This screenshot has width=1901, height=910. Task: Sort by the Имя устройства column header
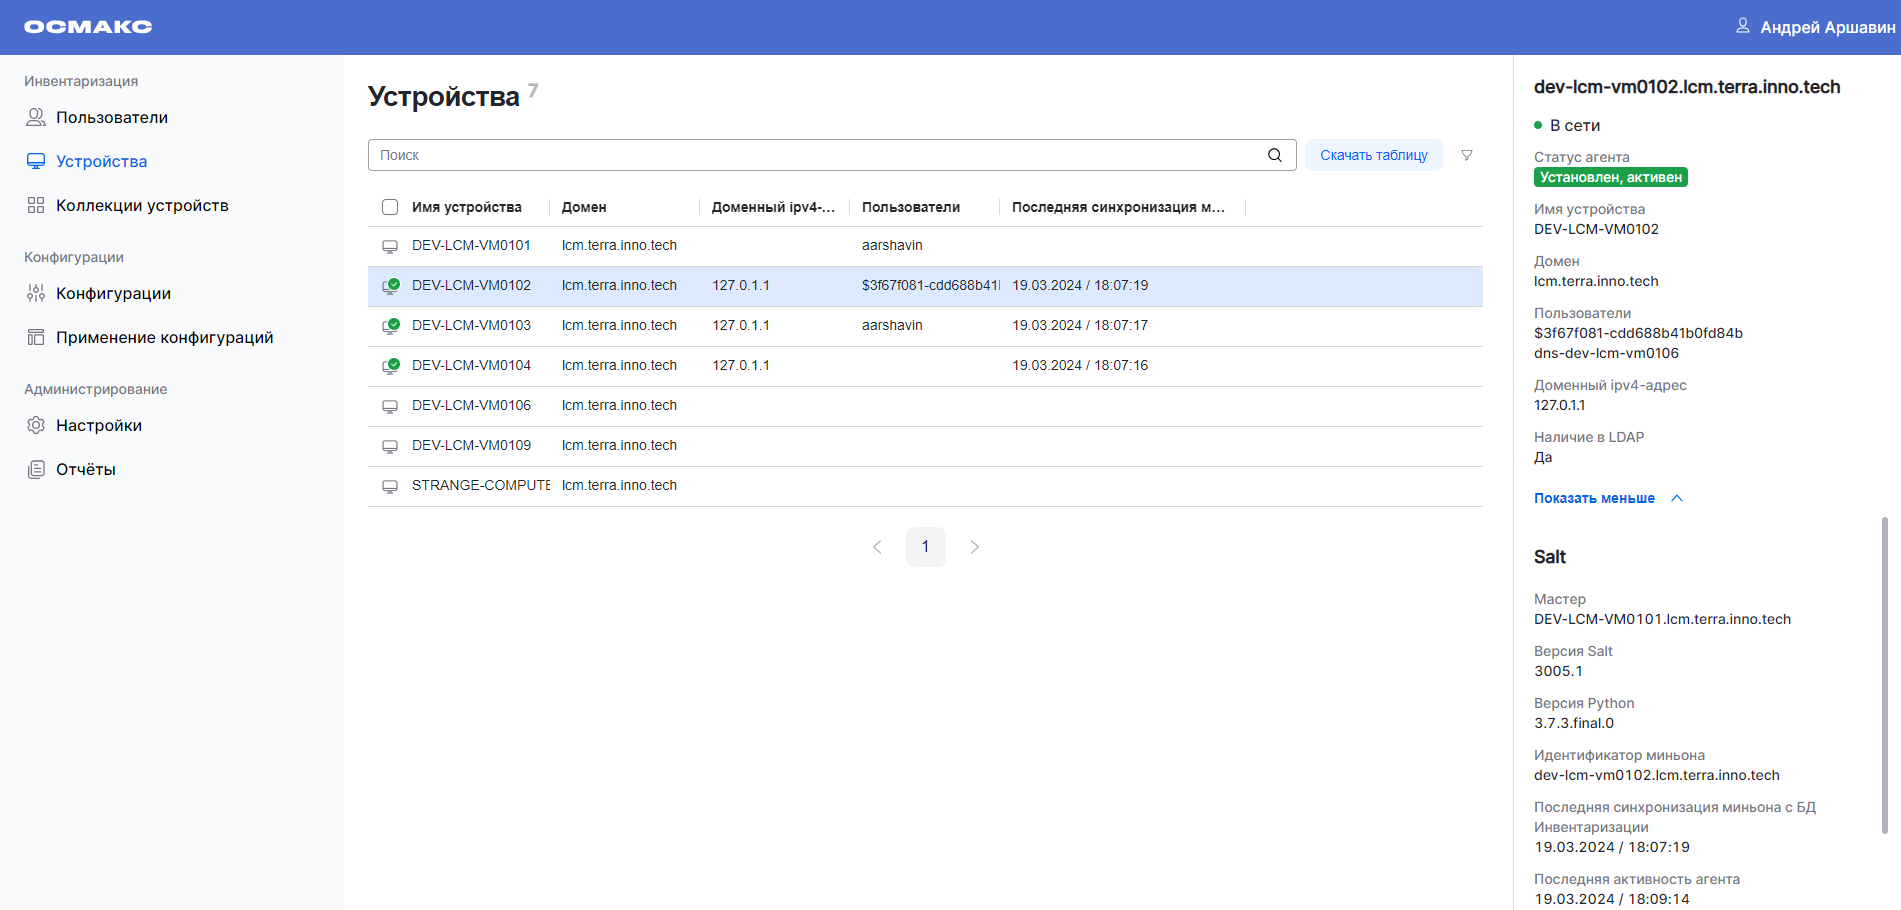click(x=466, y=207)
